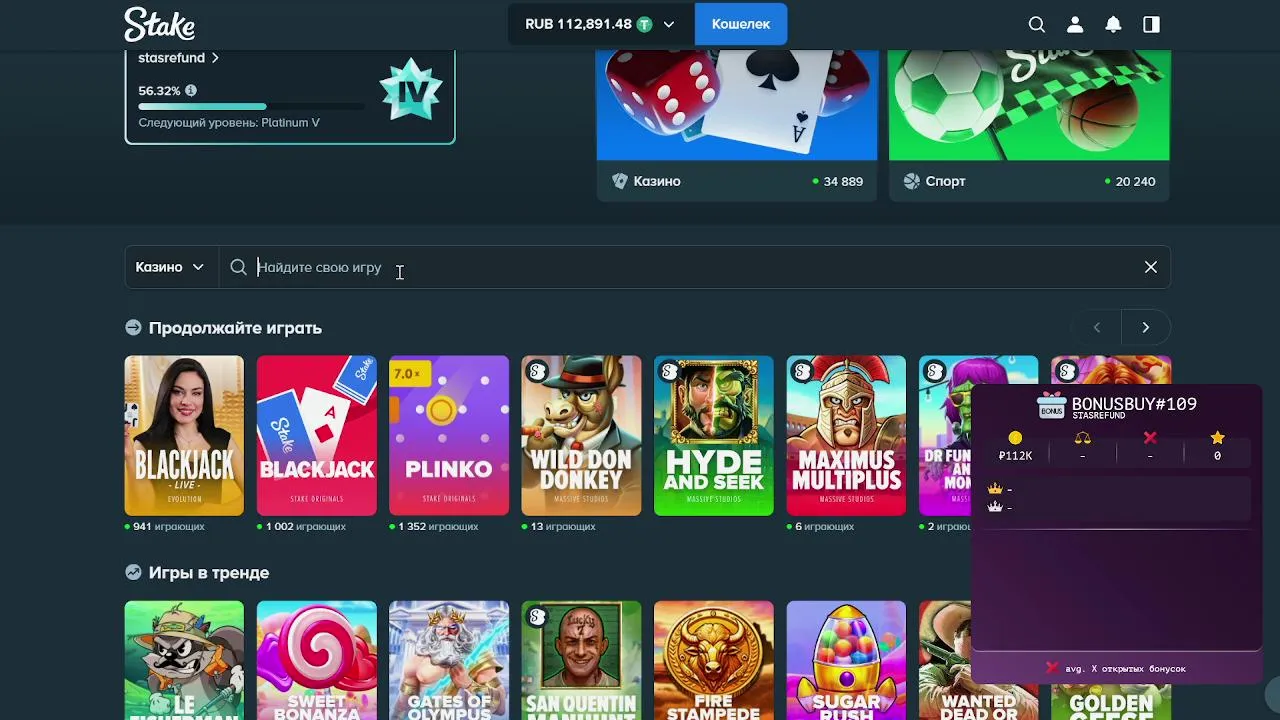1280x720 pixels.
Task: Click the coin icon above ₽112K
Action: [1015, 438]
